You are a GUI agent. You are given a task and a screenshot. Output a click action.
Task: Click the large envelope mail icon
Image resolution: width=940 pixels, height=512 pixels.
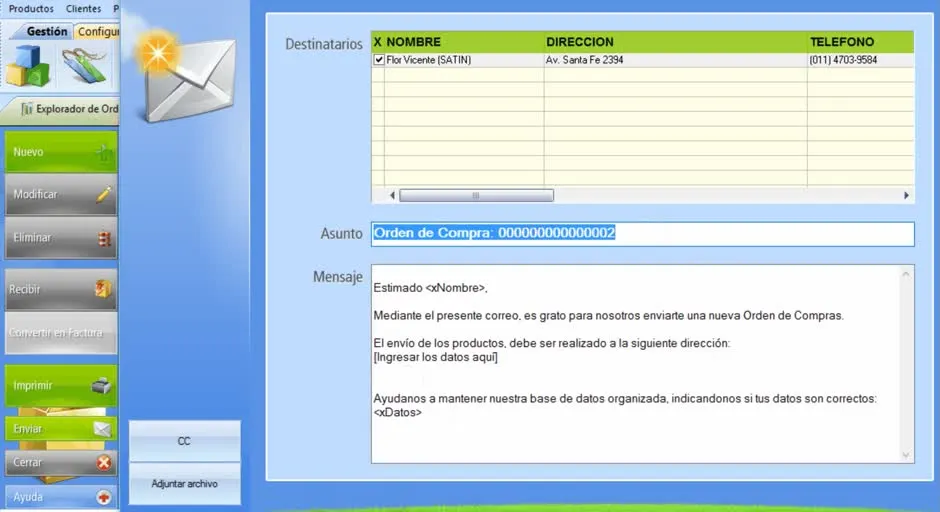pyautogui.click(x=186, y=75)
